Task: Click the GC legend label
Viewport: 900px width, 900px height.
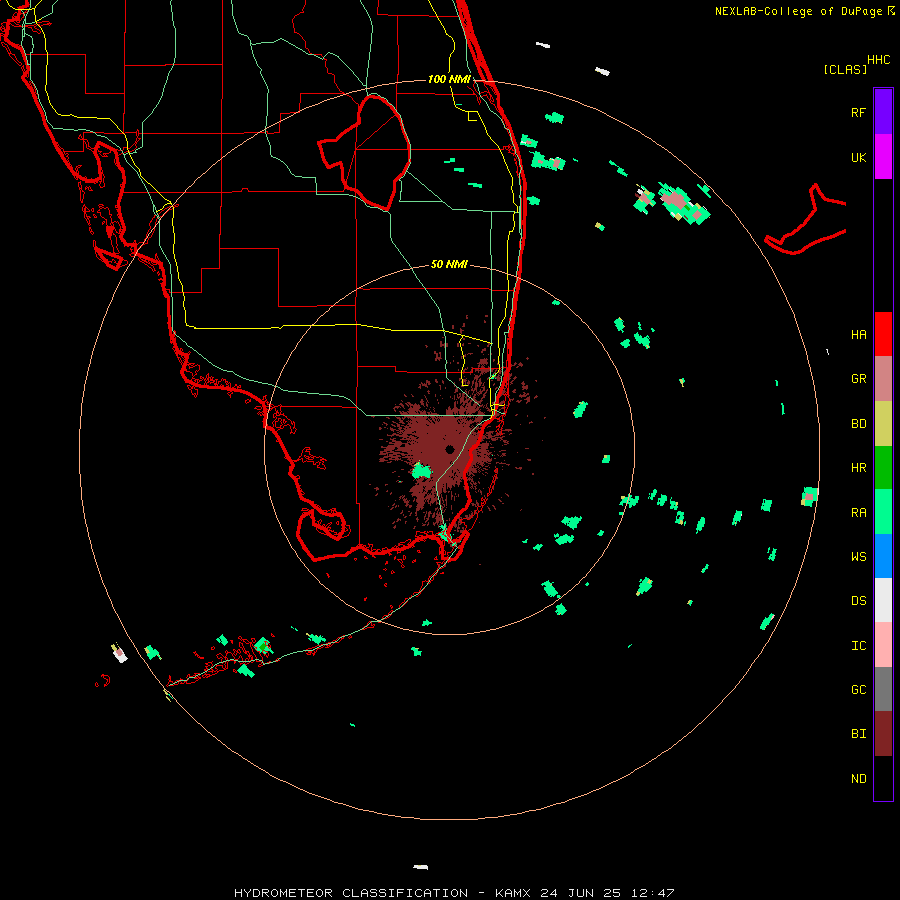Action: tap(858, 689)
